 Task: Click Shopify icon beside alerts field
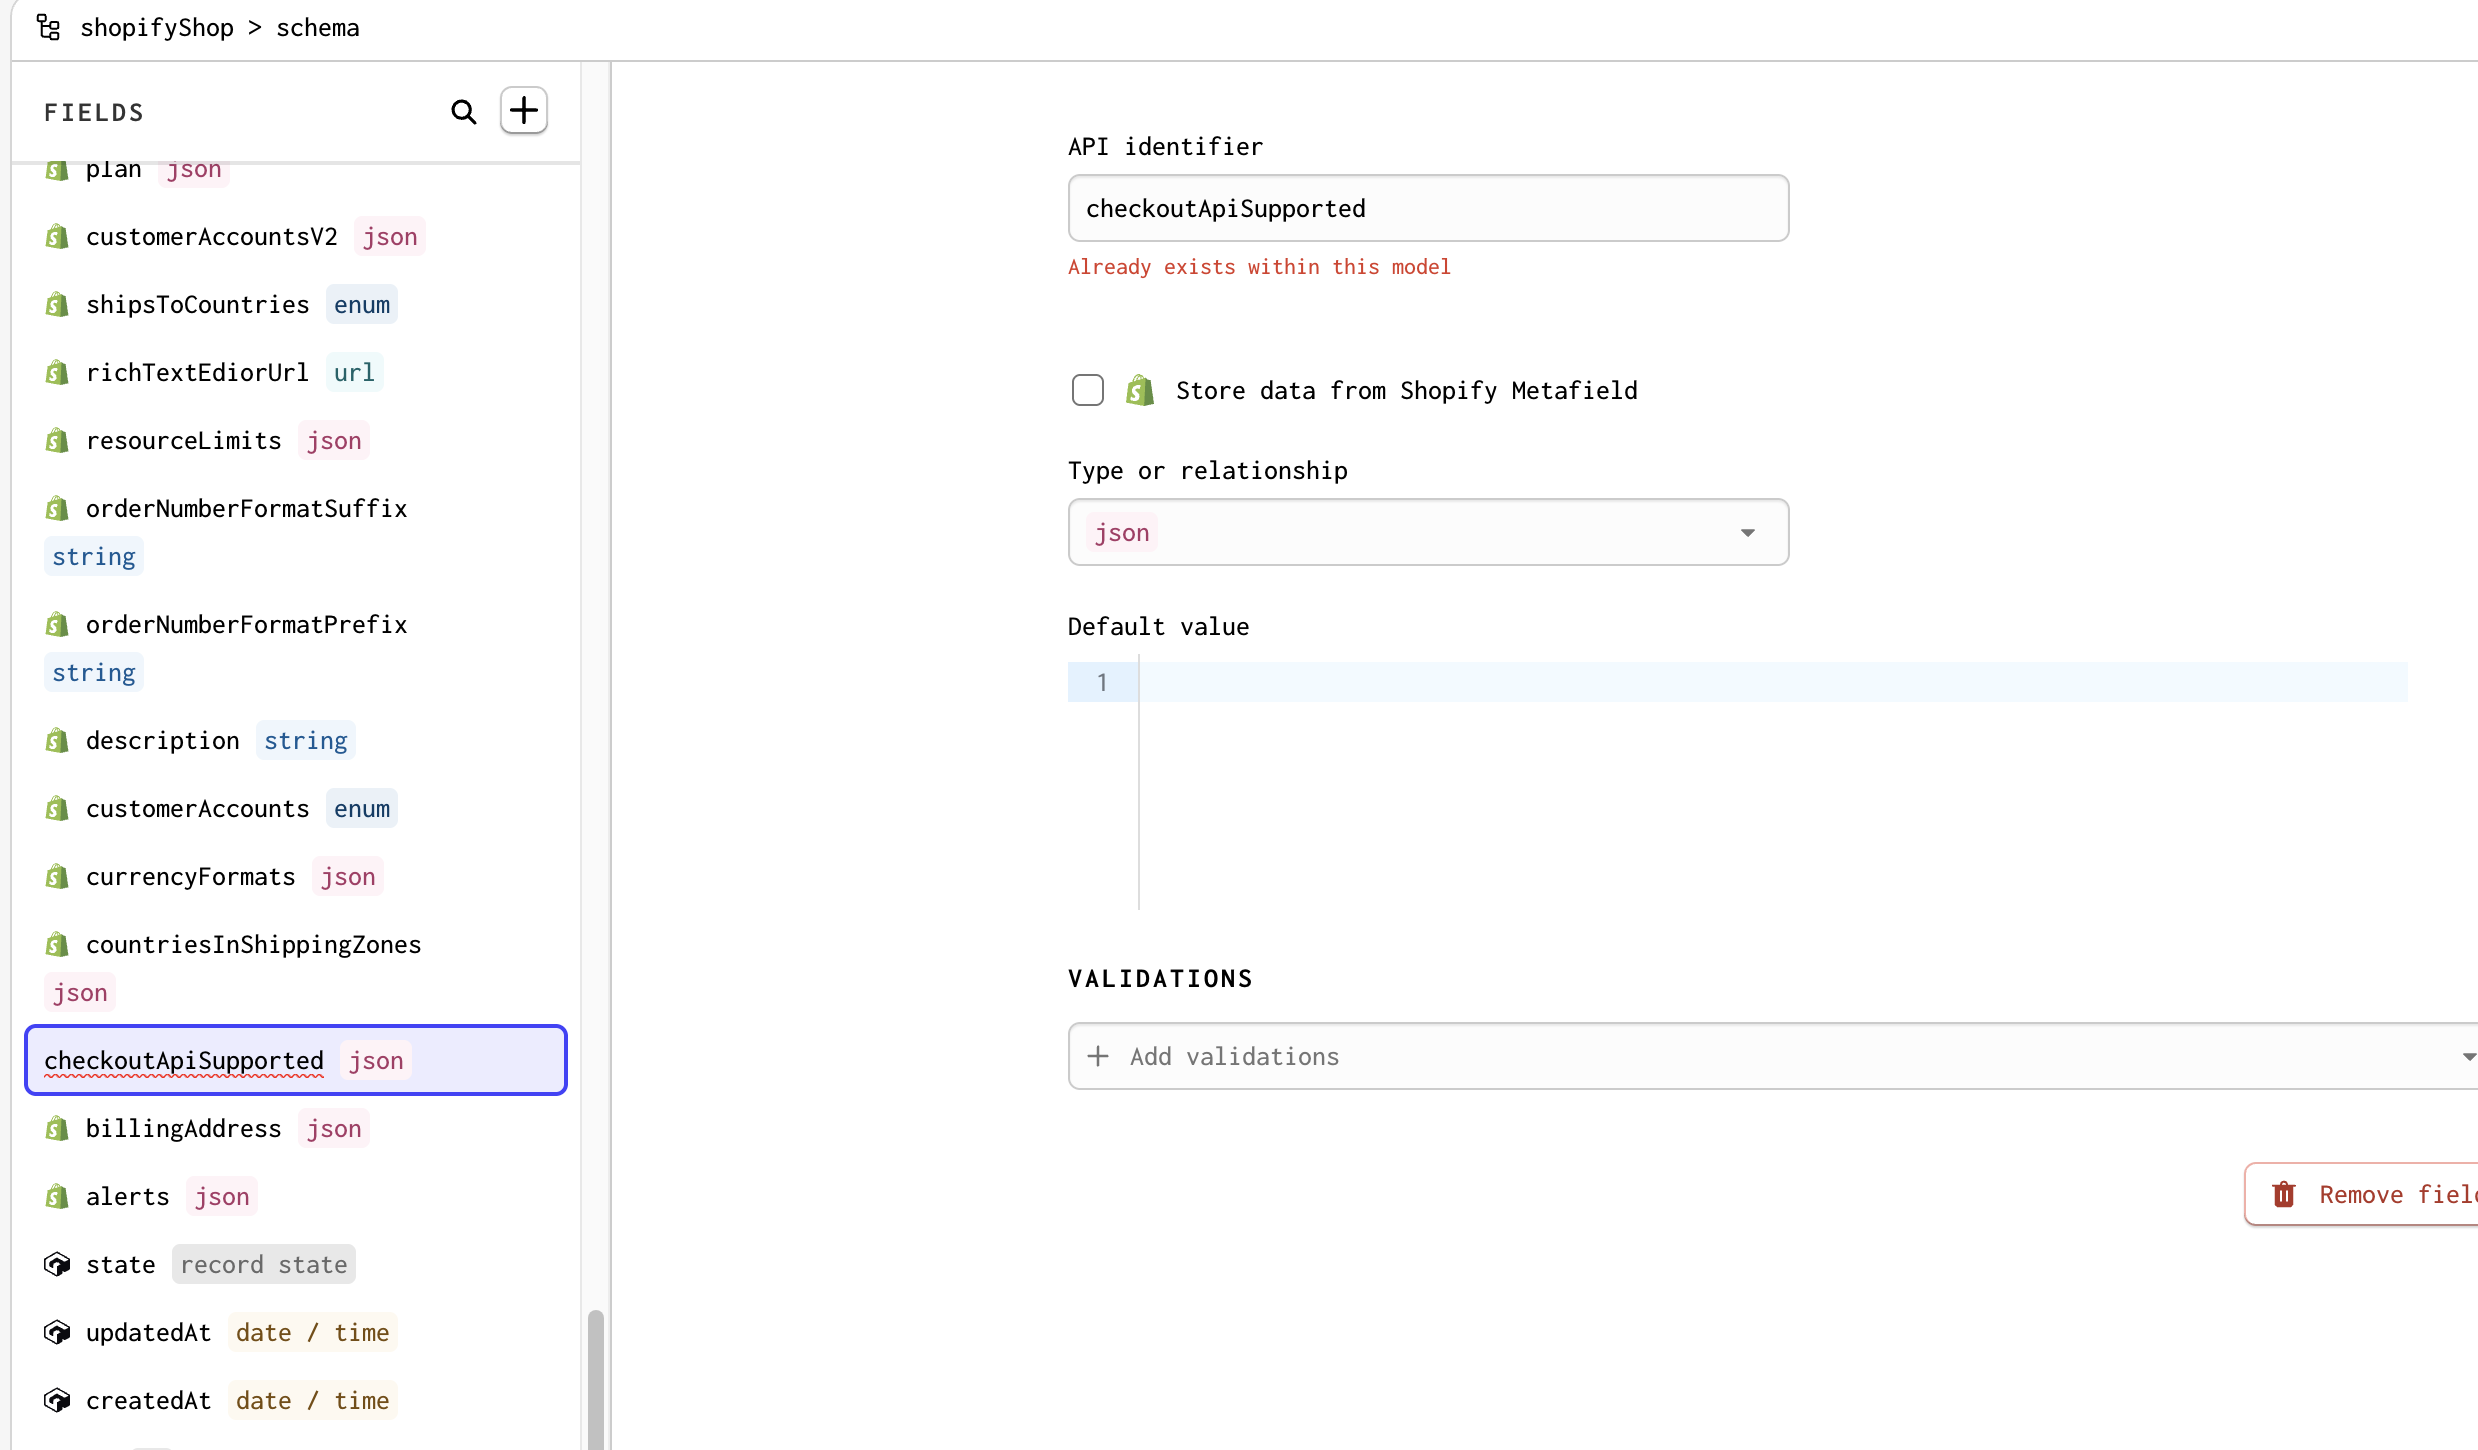57,1197
